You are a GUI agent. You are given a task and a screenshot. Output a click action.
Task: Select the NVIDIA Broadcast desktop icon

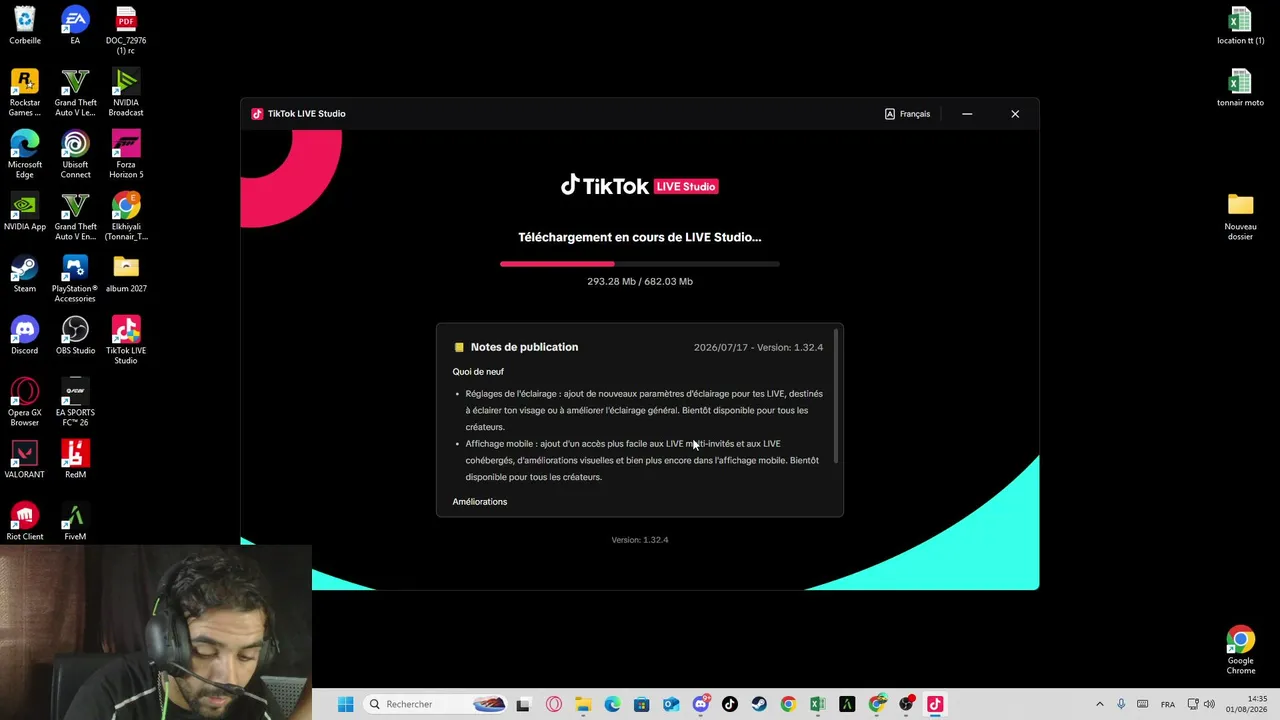126,93
